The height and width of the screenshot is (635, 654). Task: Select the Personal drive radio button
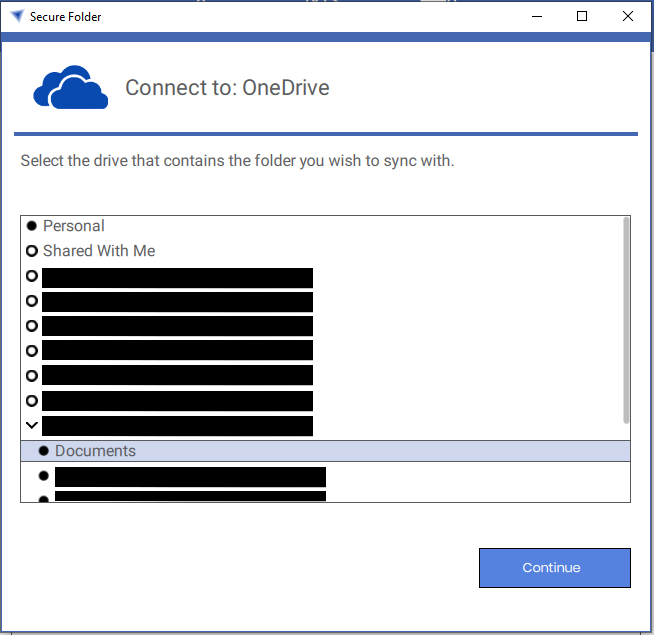coord(32,226)
